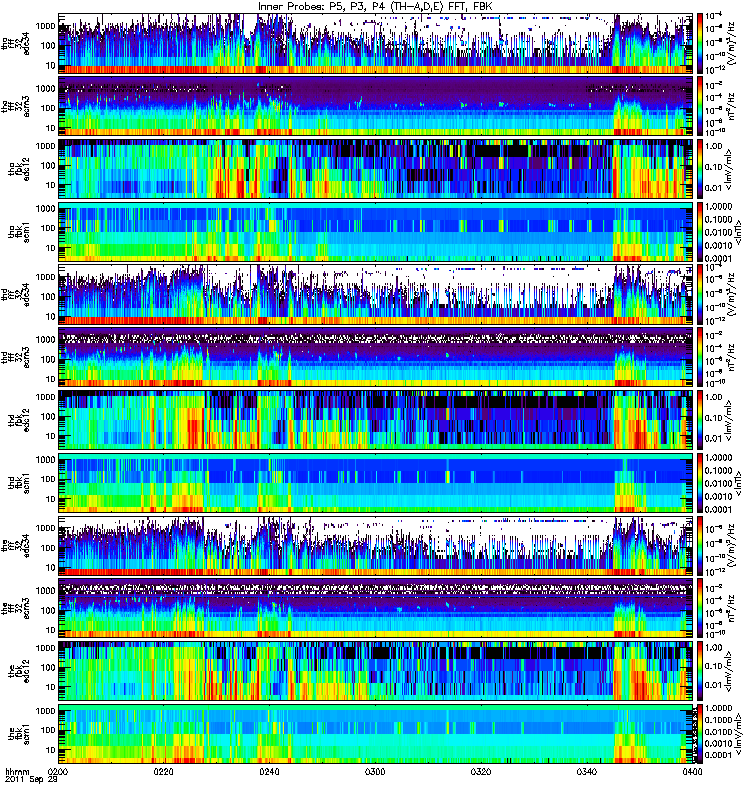The width and height of the screenshot is (750, 800).
Task: Click the 0220 time tick label
Action: 163,771
